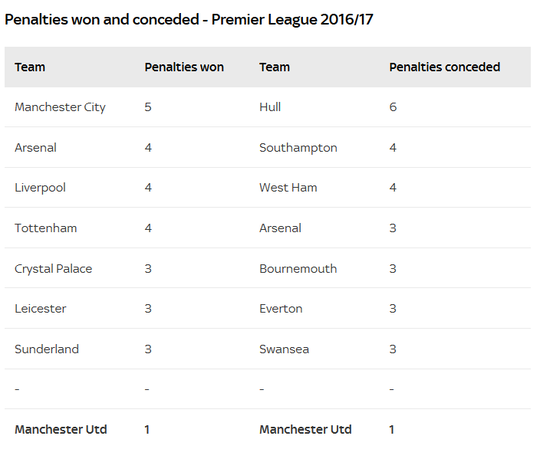The height and width of the screenshot is (472, 550).
Task: Click West Ham team name
Action: click(x=288, y=188)
